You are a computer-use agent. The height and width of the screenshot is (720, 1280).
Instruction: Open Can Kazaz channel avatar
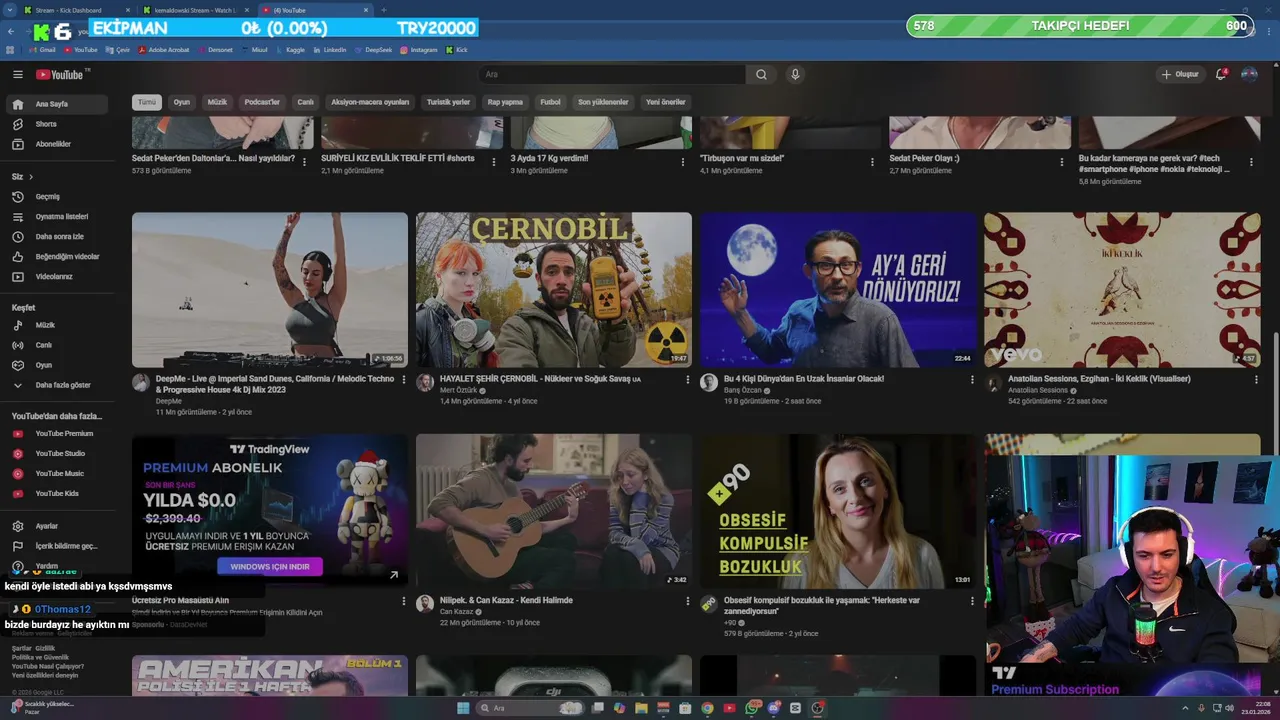coord(425,604)
